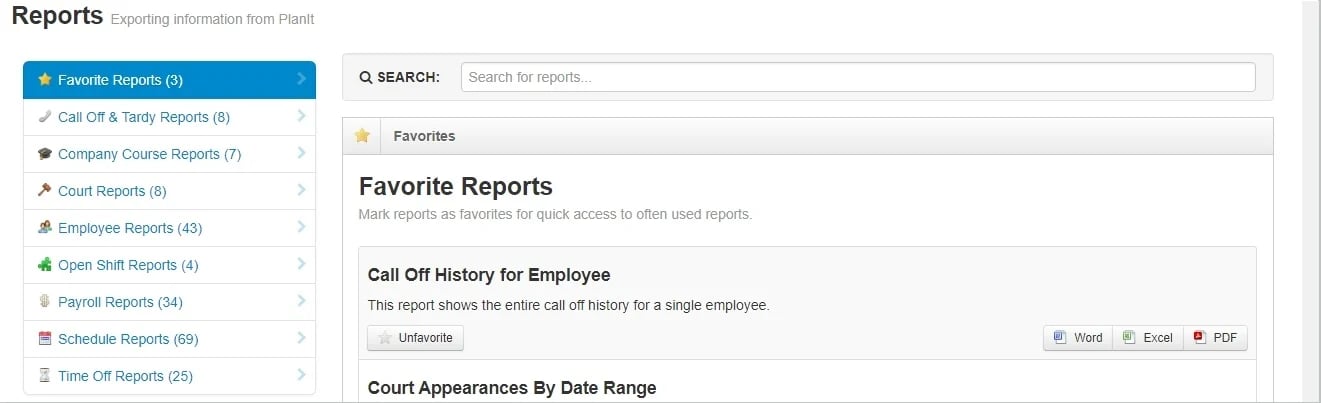Click the star icon in Favorites header
The width and height of the screenshot is (1321, 403).
(x=362, y=136)
